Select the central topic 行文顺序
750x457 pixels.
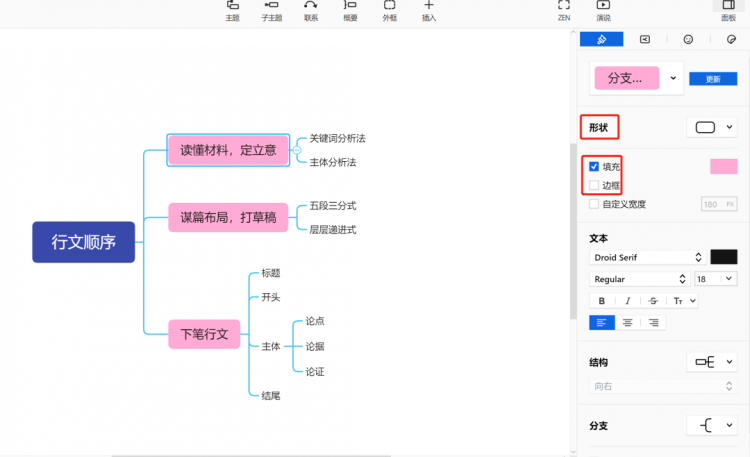pos(84,242)
